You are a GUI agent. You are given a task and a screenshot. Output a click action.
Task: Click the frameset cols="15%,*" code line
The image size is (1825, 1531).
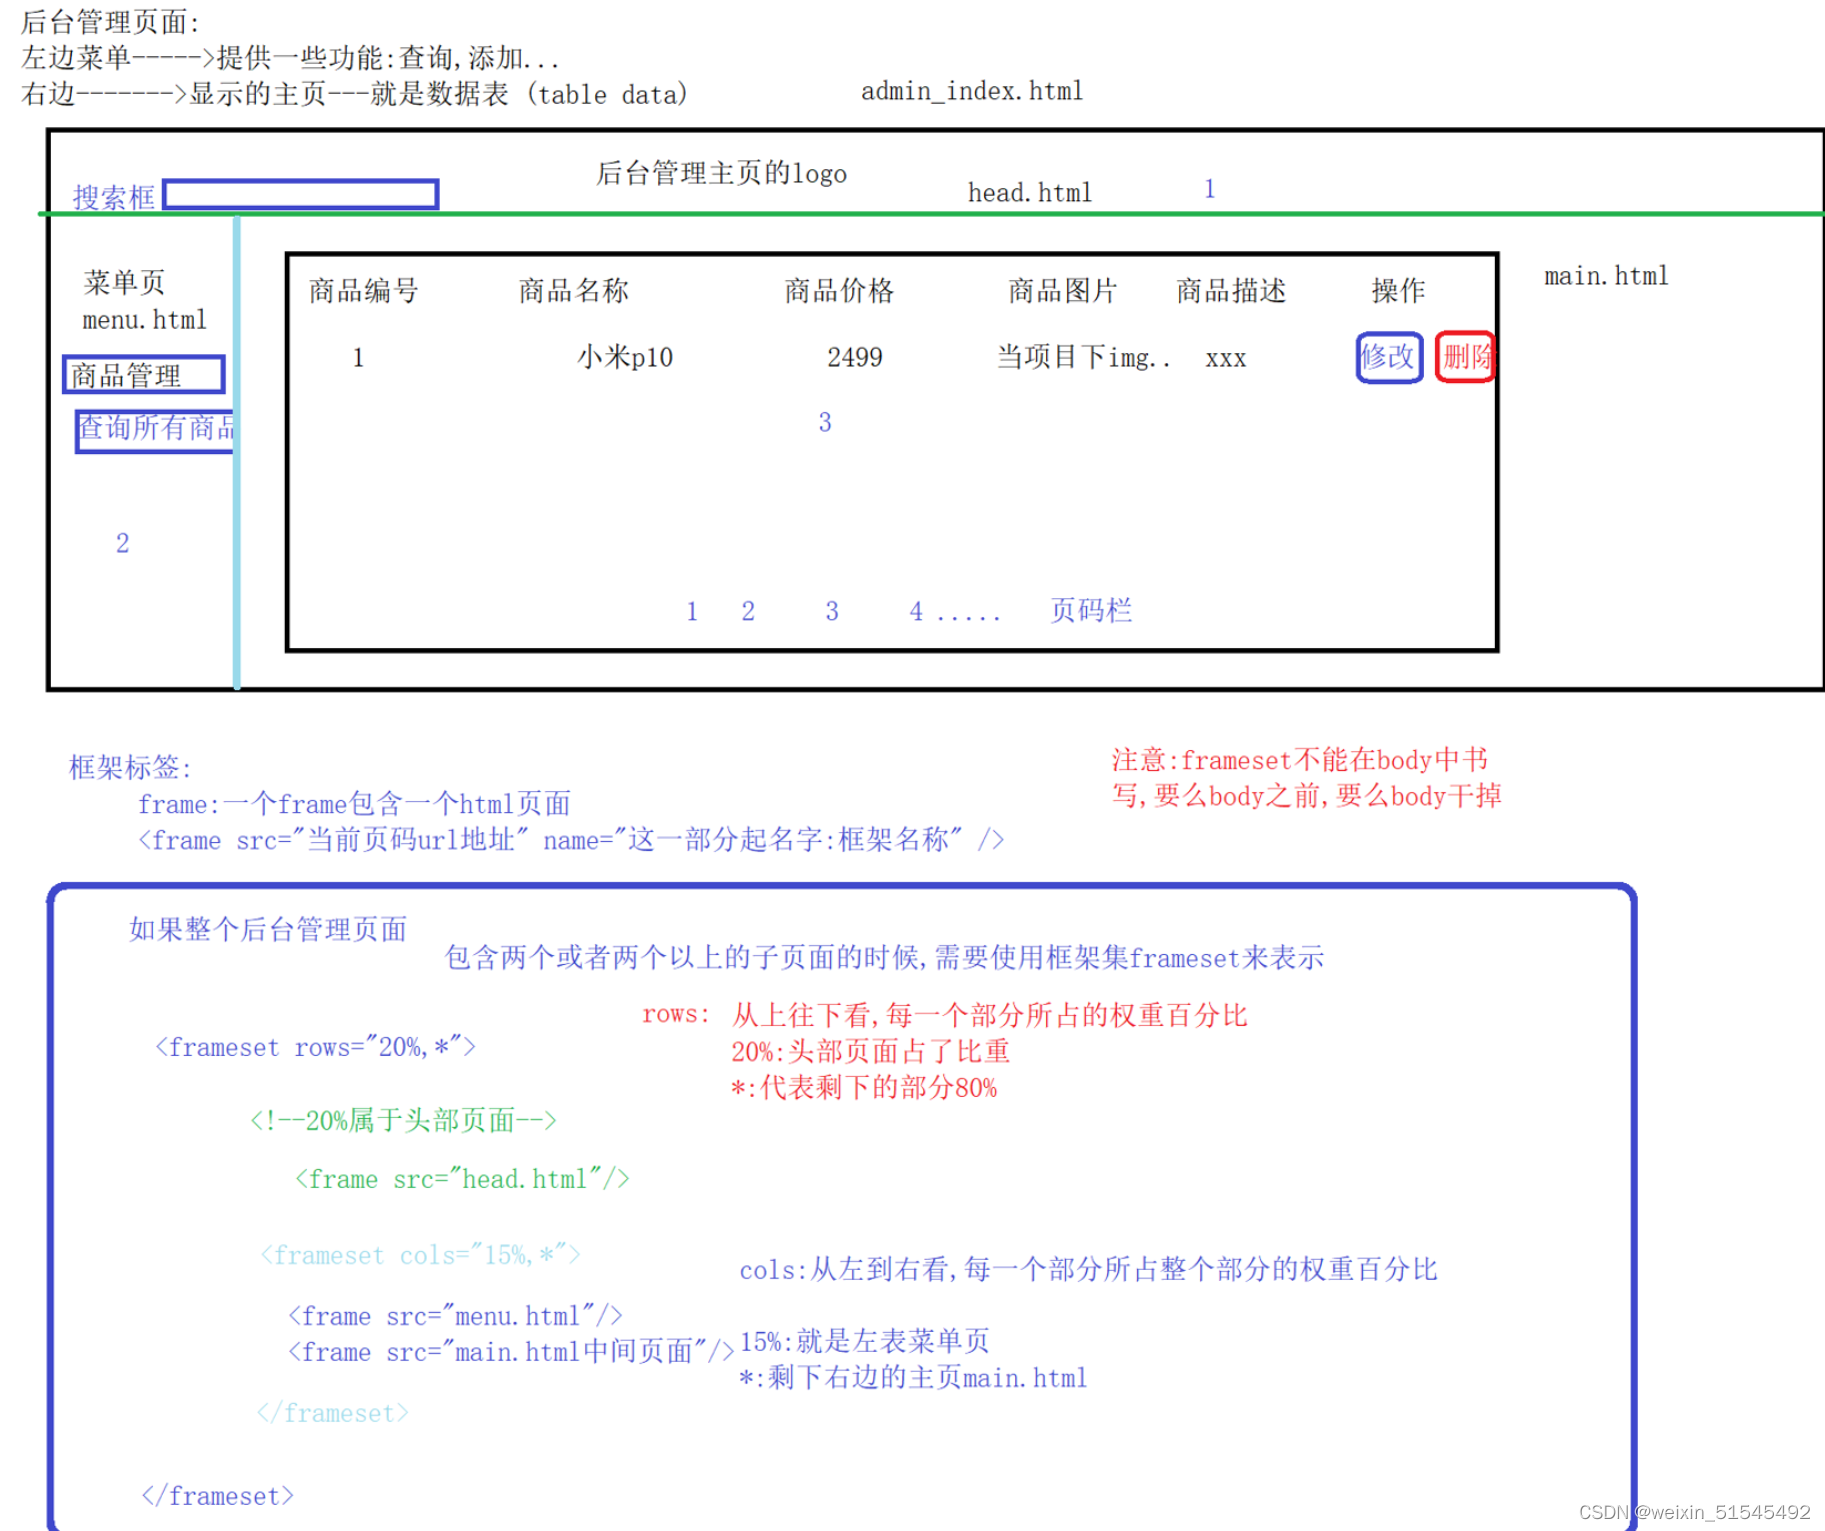click(x=420, y=1255)
